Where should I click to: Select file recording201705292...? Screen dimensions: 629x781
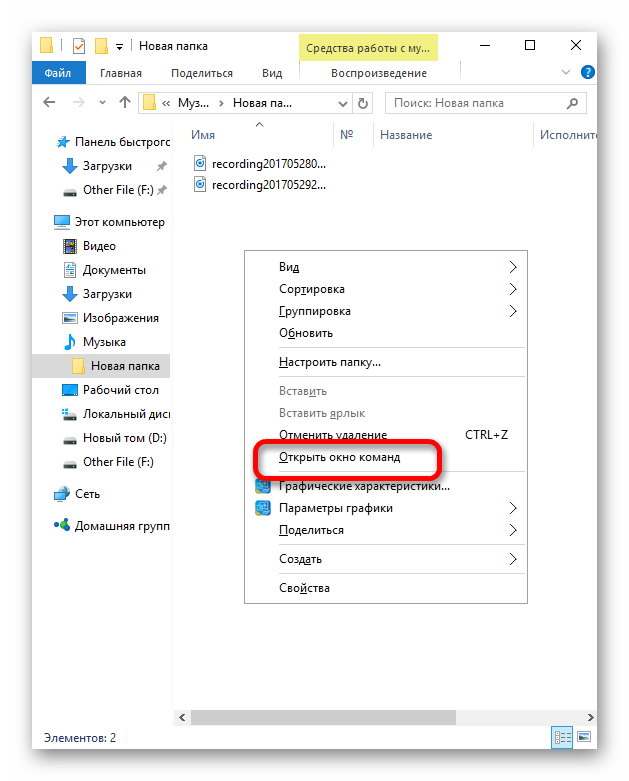pos(259,185)
